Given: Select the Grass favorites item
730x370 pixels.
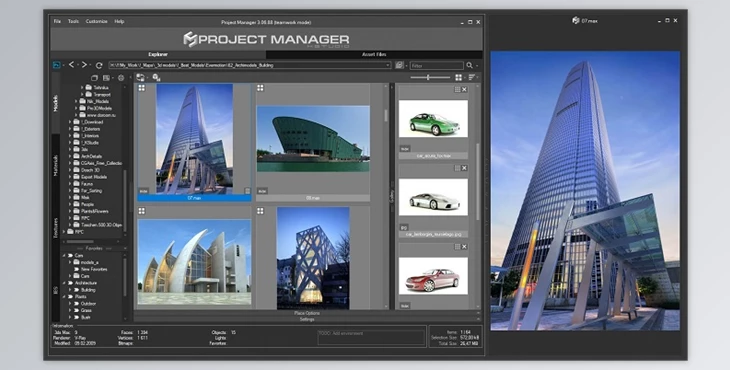Looking at the screenshot, I should (x=86, y=310).
